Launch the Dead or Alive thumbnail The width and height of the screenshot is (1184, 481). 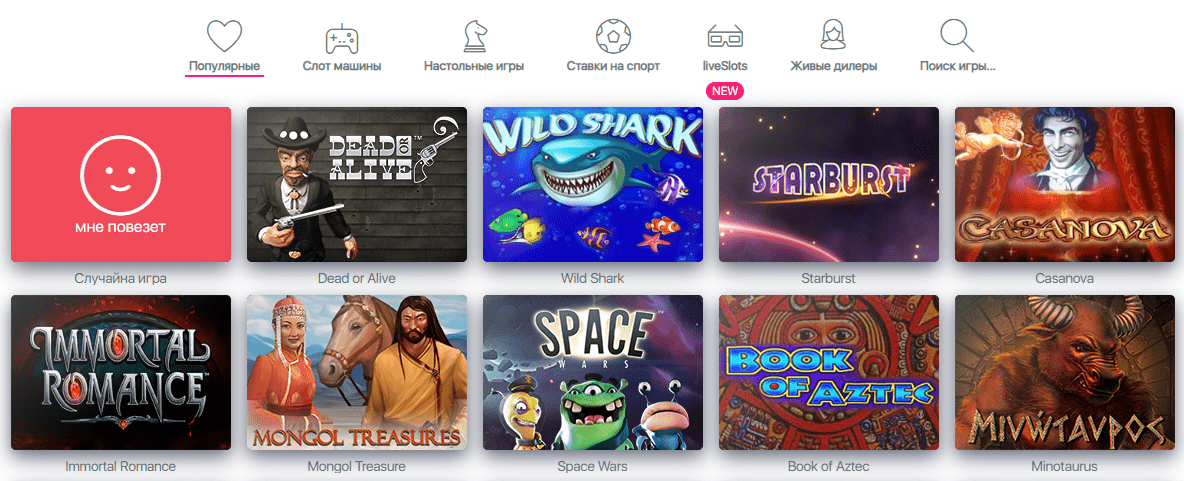click(357, 184)
